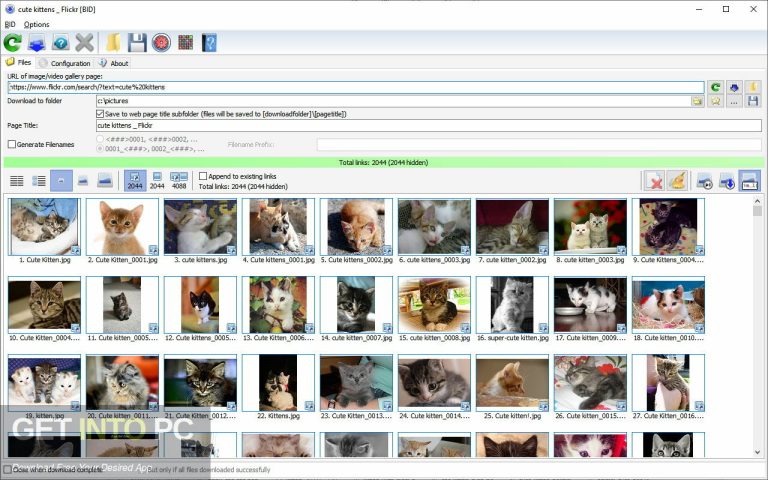Click the Filename Prefix input field
This screenshot has width=768, height=480.
click(x=539, y=144)
